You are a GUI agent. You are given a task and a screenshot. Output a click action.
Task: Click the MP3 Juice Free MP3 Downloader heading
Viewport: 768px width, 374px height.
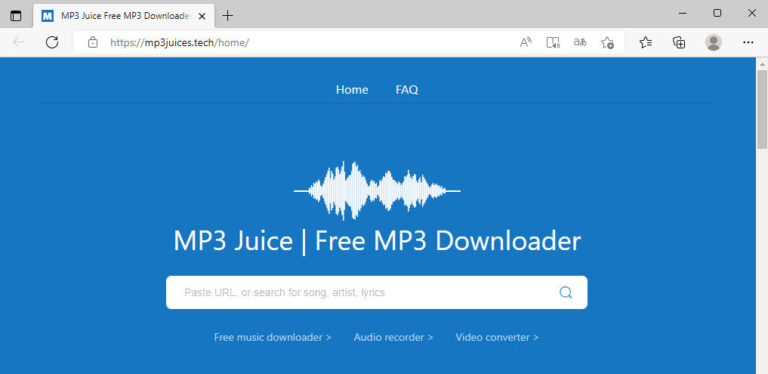click(377, 241)
